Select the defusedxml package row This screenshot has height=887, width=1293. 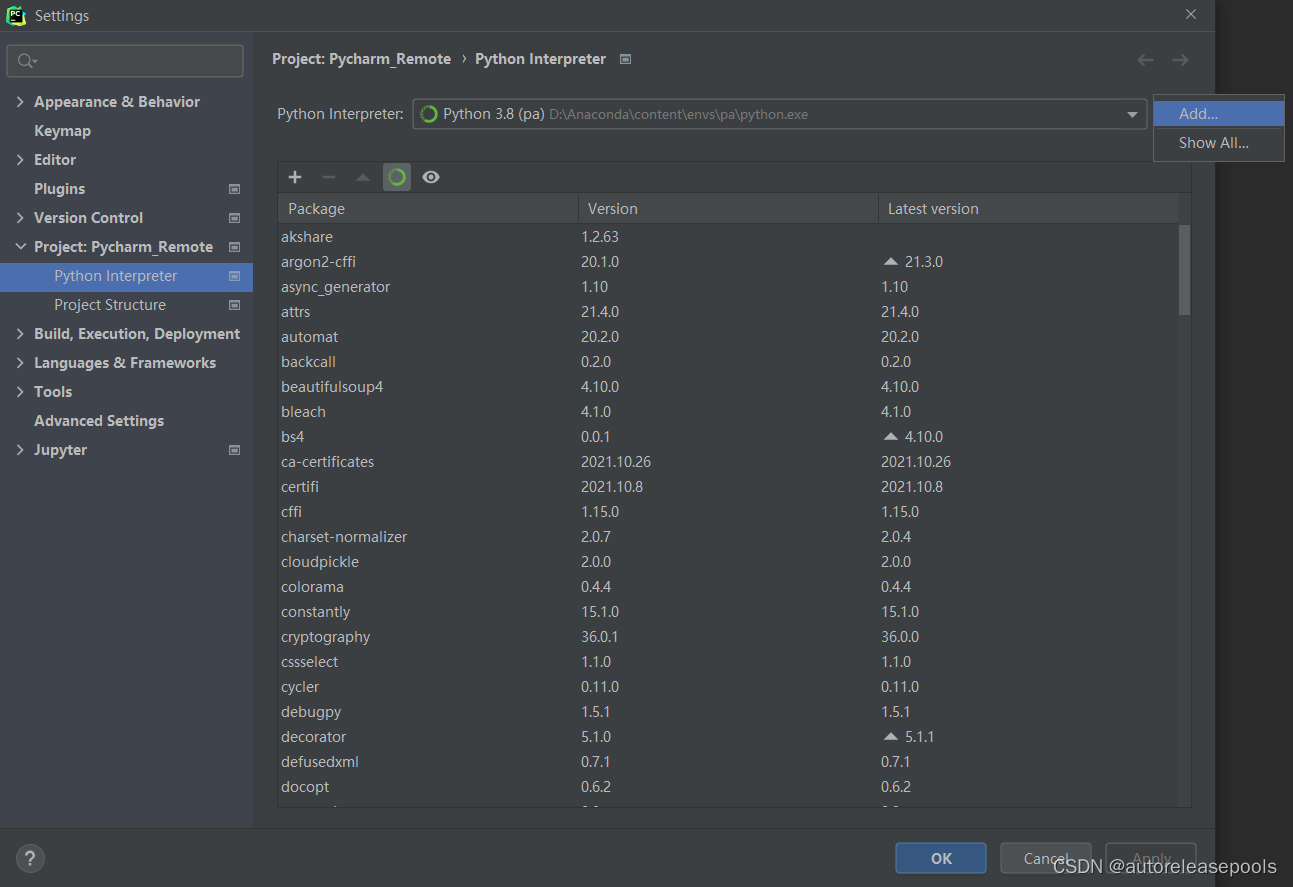point(728,762)
